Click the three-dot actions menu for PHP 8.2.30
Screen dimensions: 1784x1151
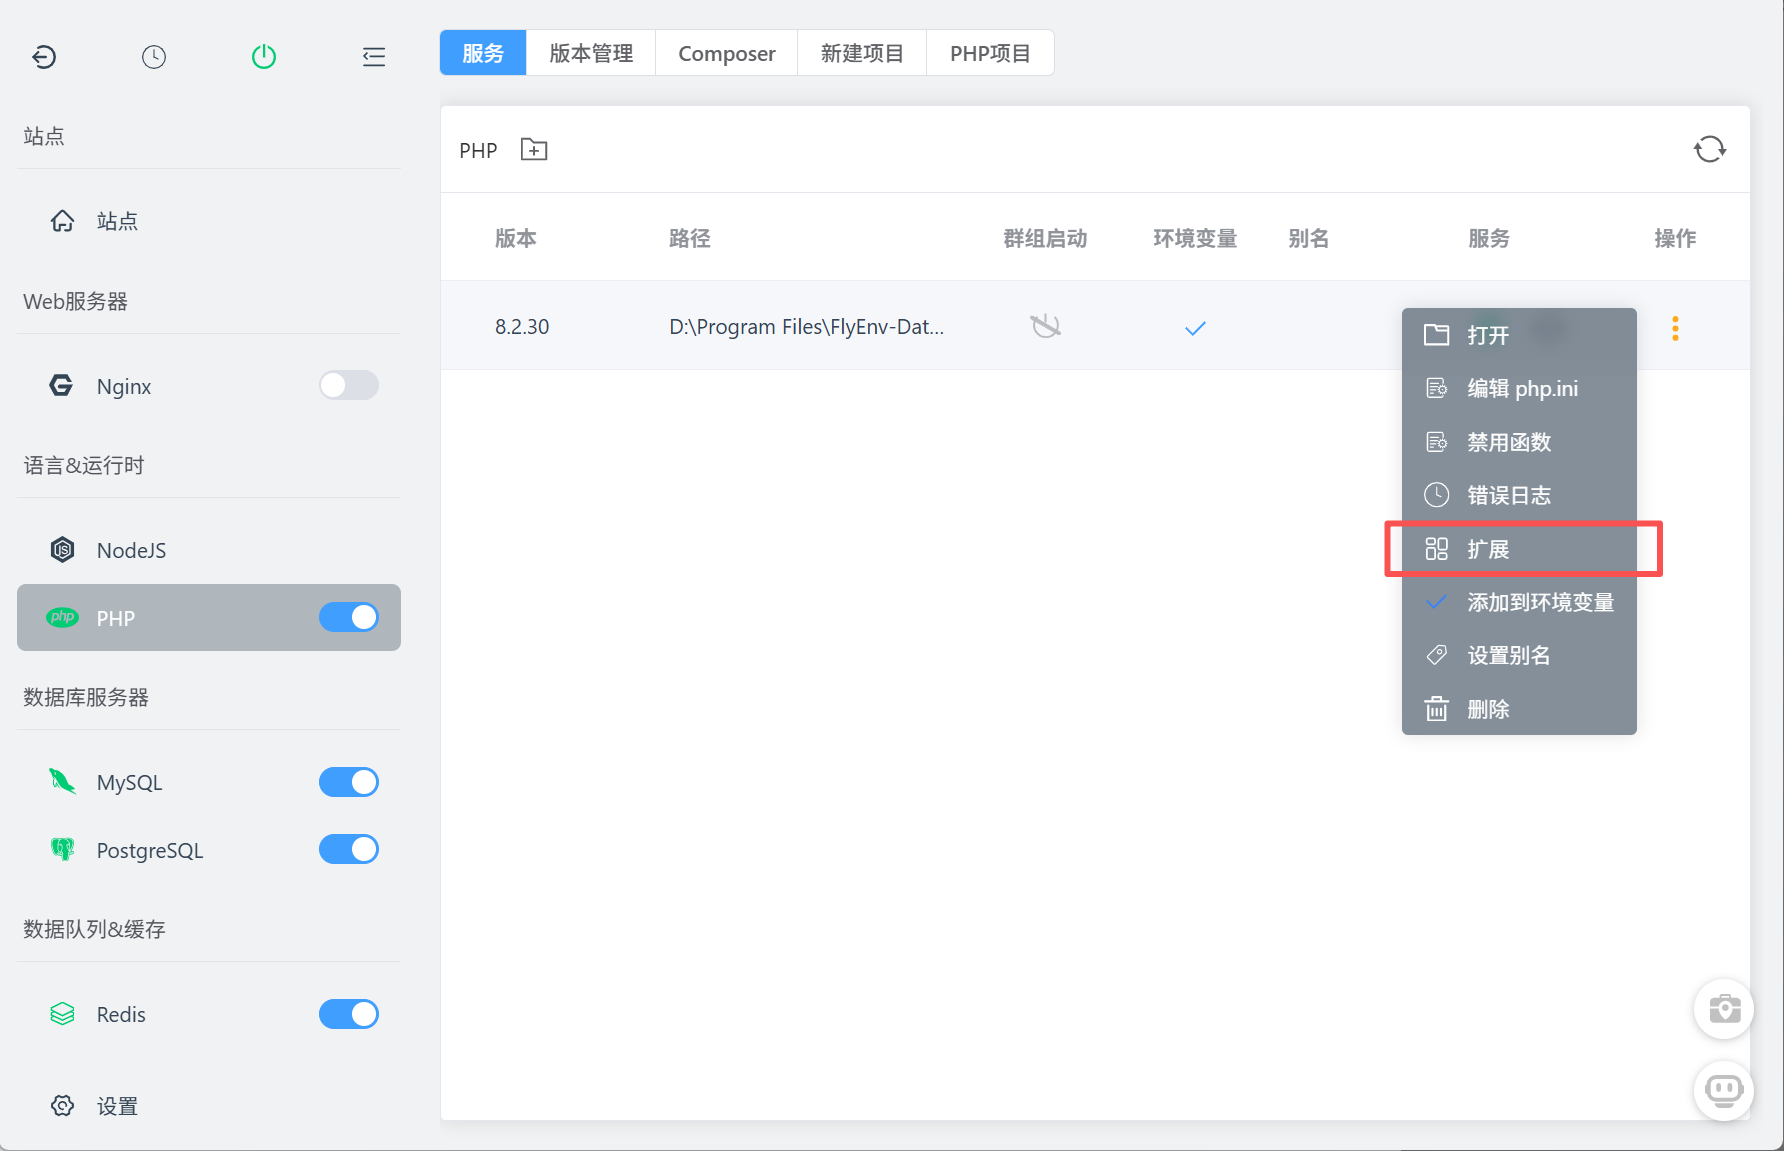pos(1675,328)
